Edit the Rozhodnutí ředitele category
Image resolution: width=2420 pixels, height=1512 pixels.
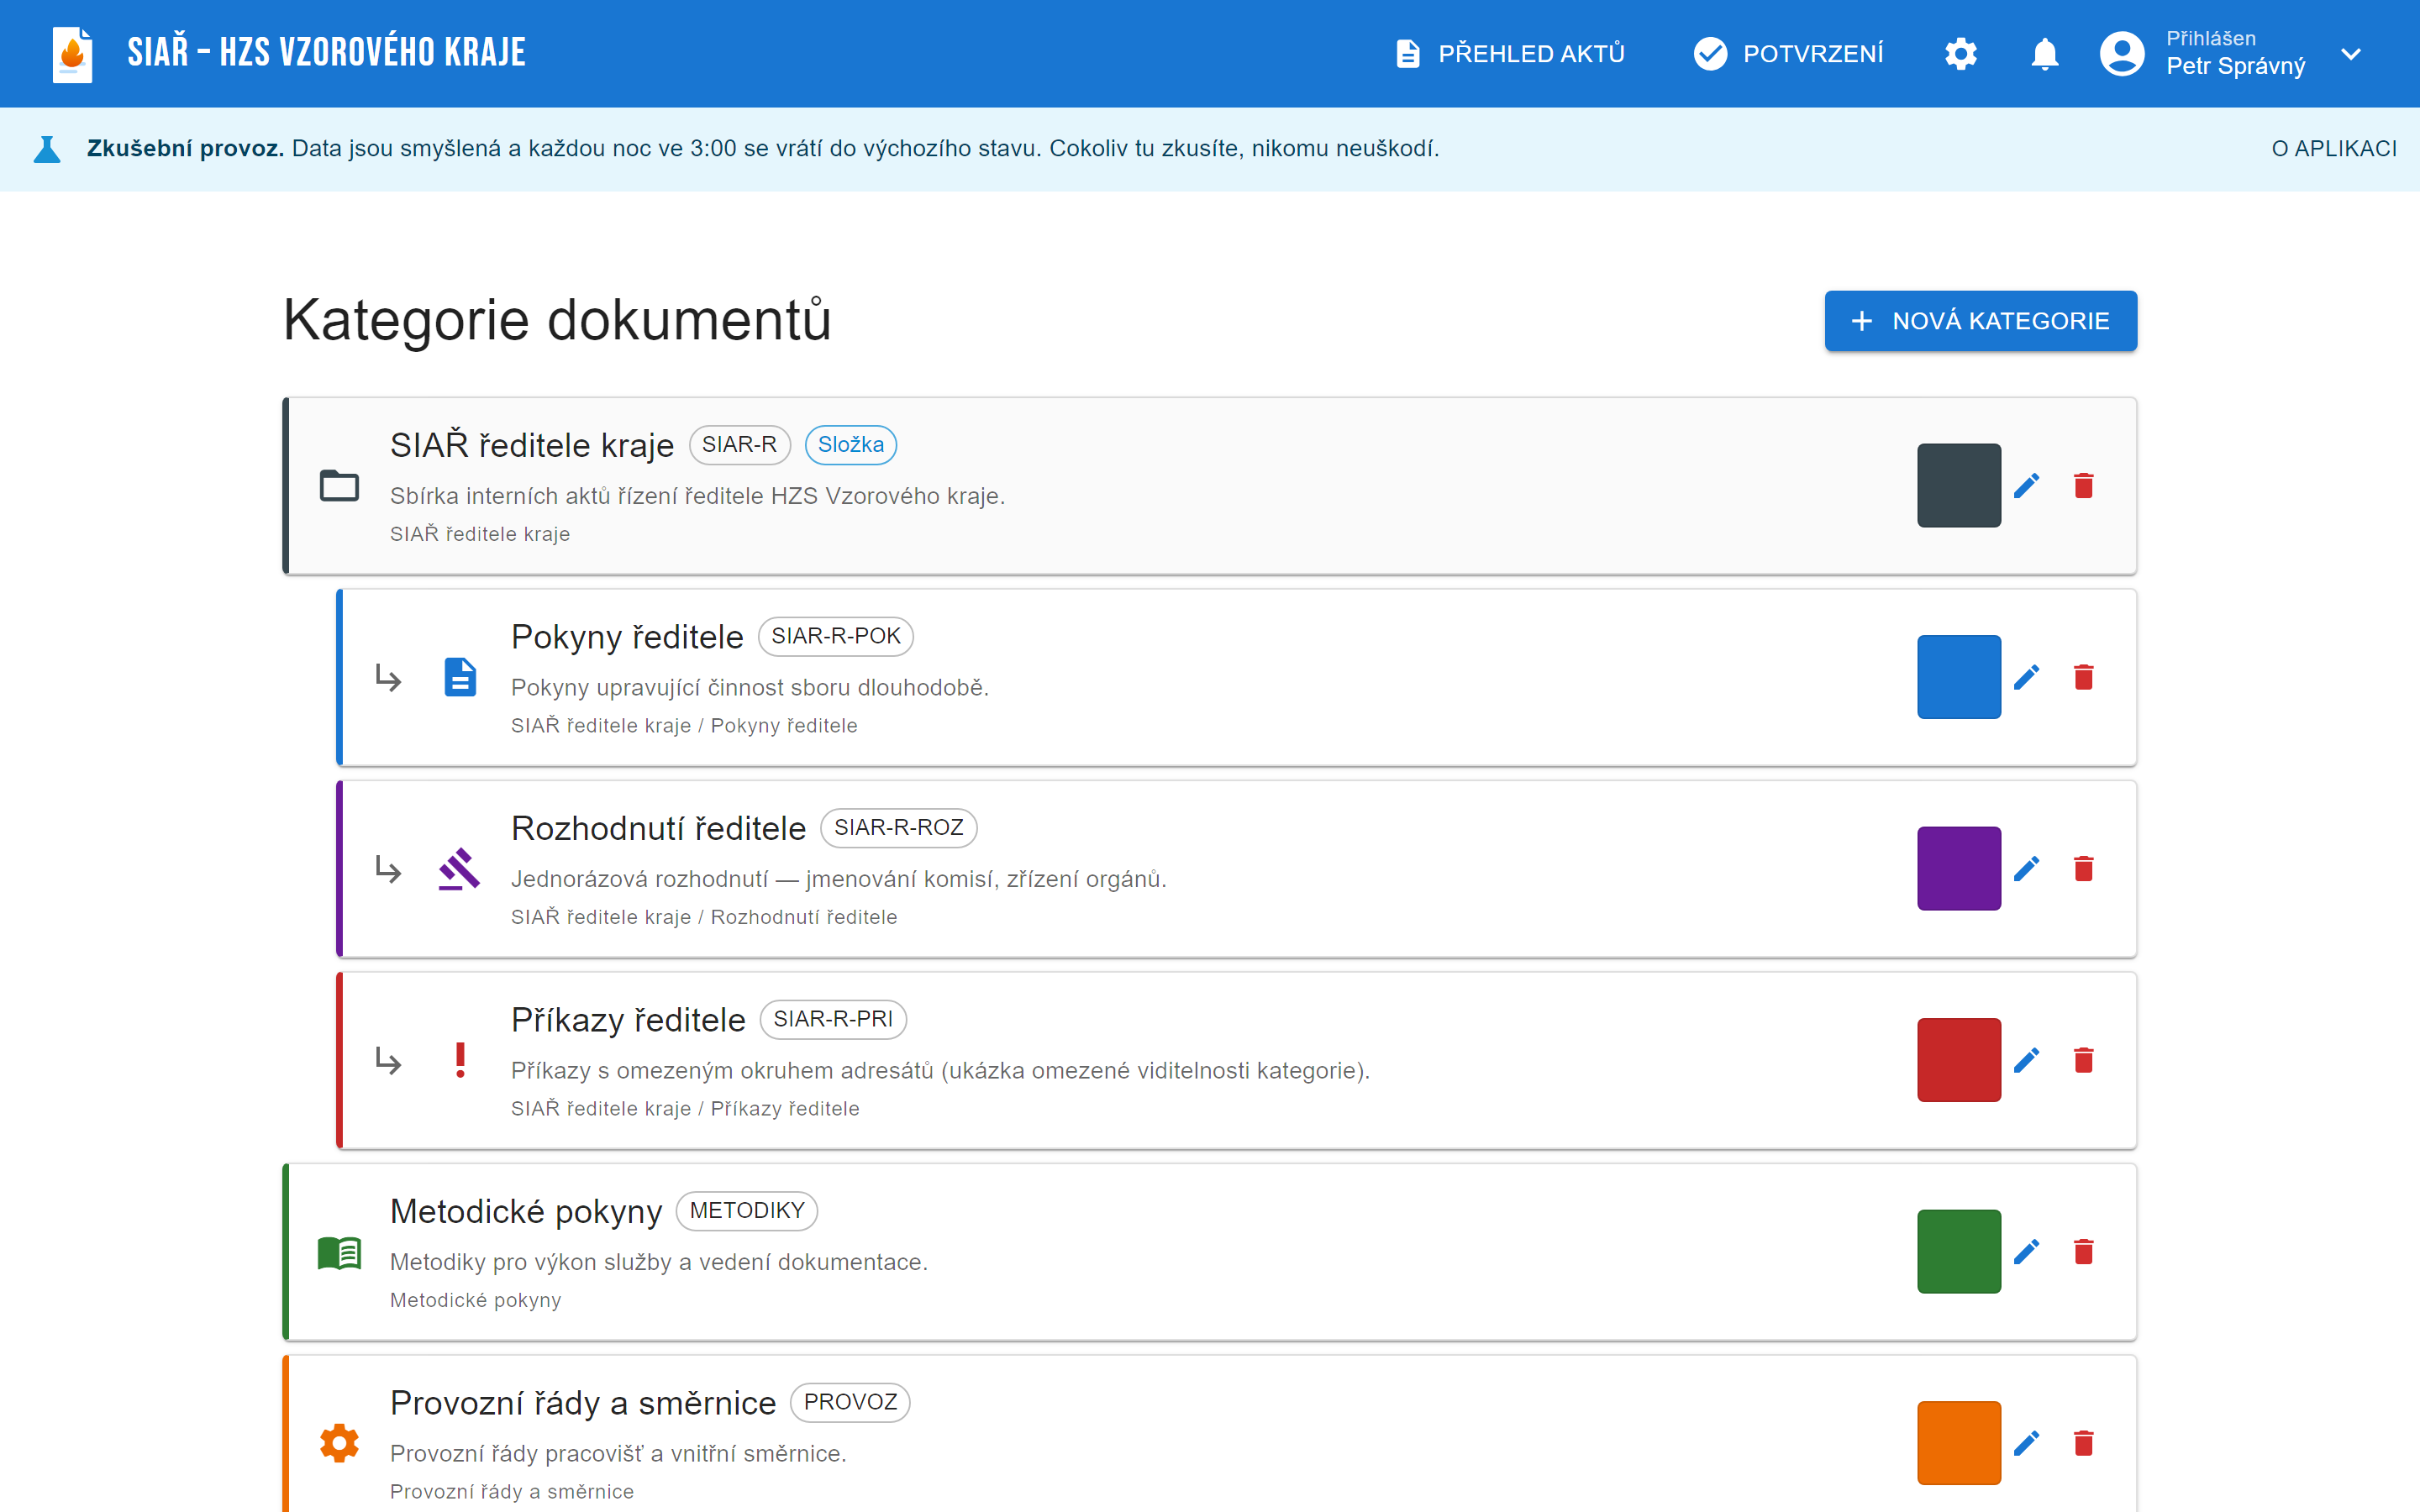click(x=2026, y=869)
